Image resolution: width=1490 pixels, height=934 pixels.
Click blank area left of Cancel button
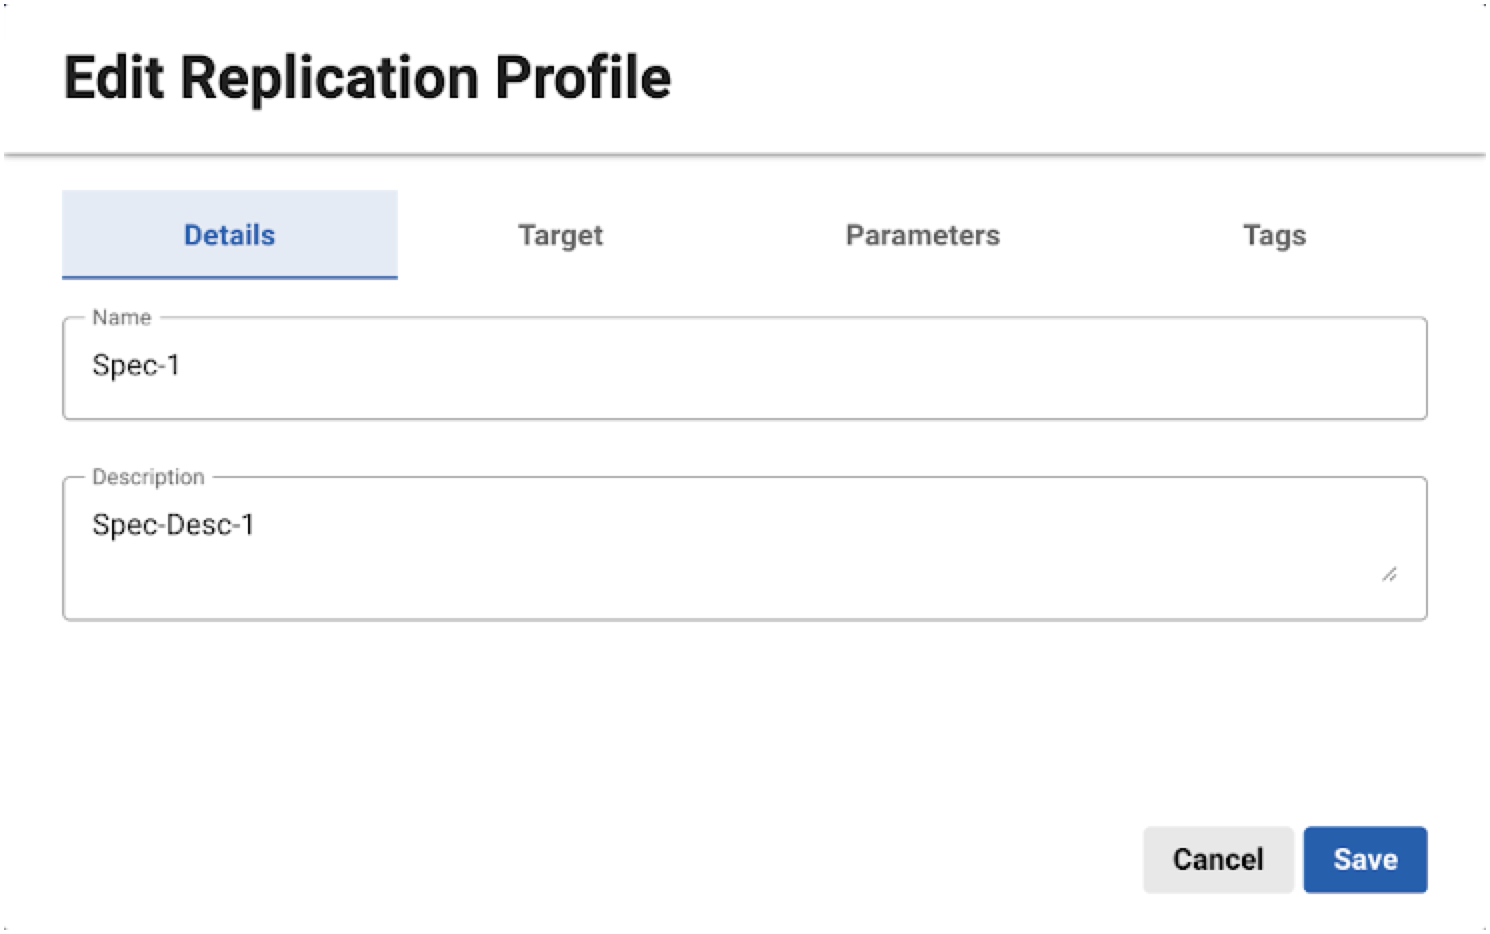[x=700, y=859]
